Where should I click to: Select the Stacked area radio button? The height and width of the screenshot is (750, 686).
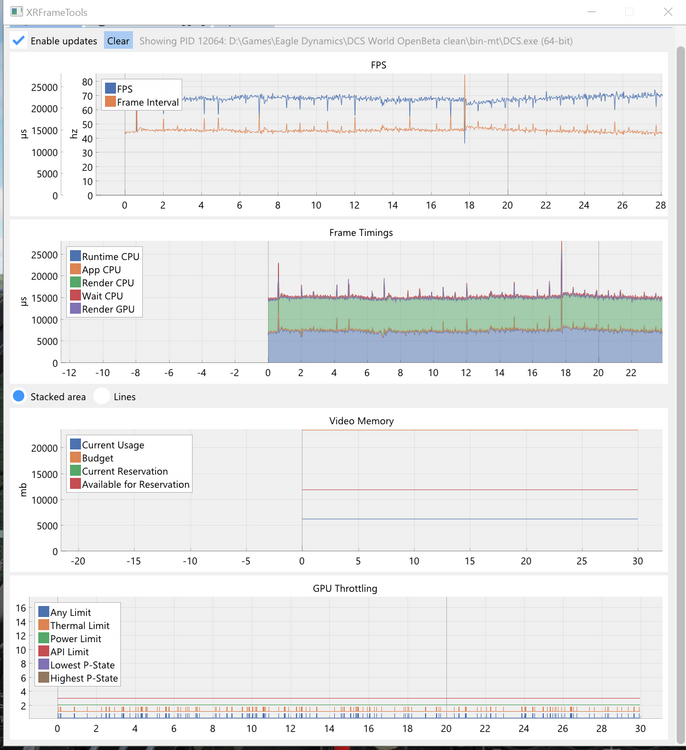[19, 397]
